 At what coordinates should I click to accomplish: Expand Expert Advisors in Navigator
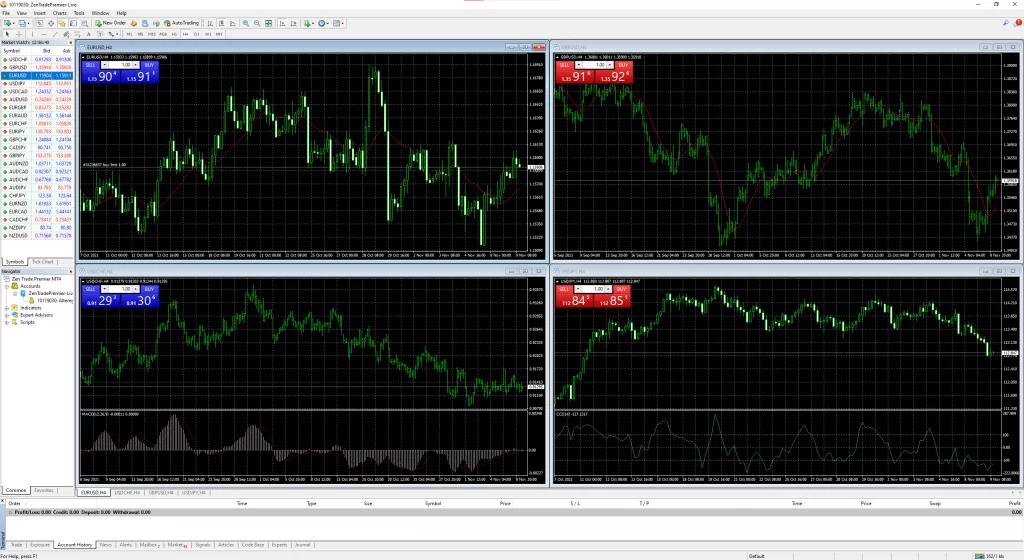7,315
